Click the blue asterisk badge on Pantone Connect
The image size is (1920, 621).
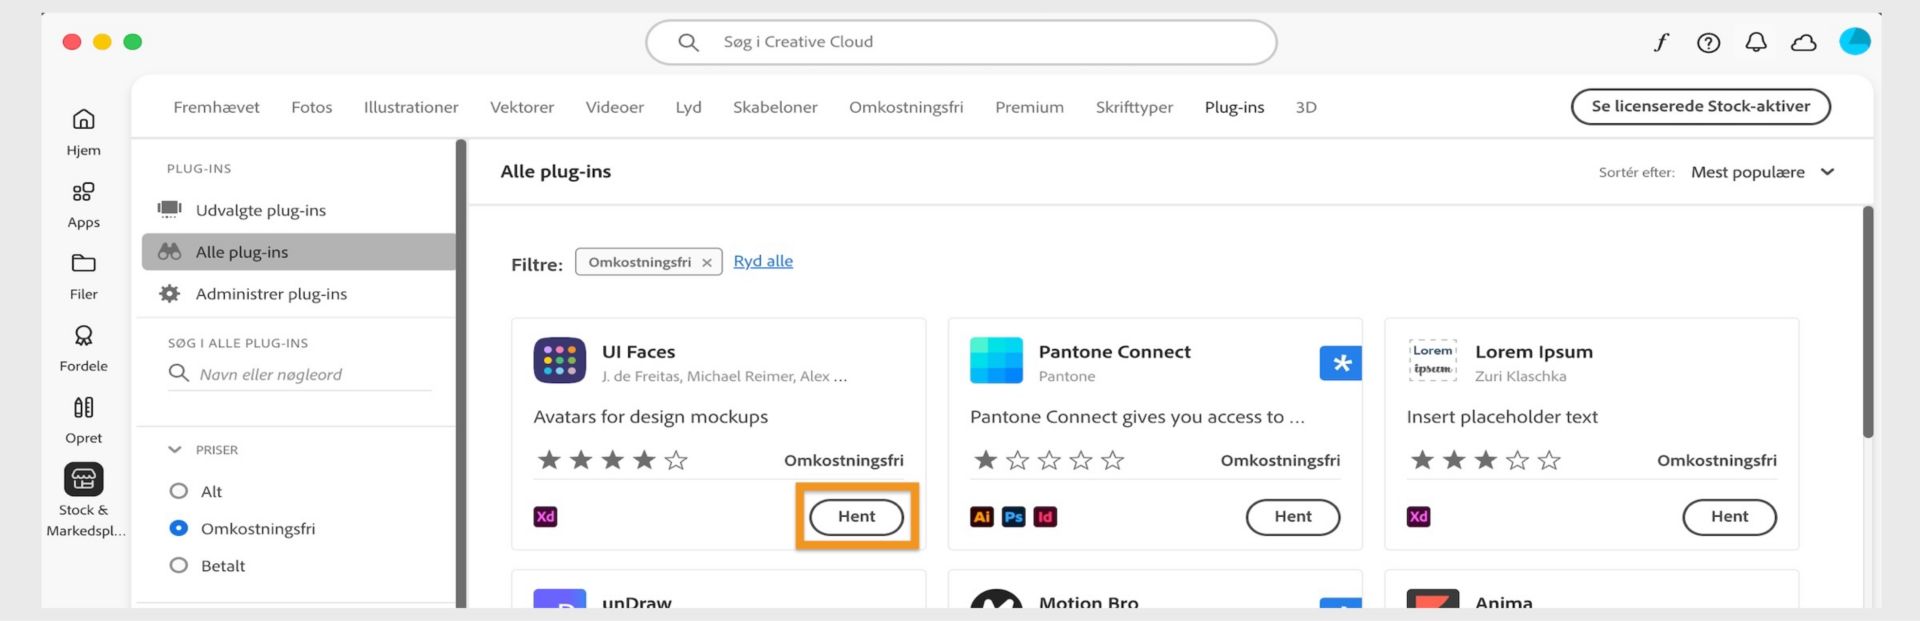[1341, 363]
